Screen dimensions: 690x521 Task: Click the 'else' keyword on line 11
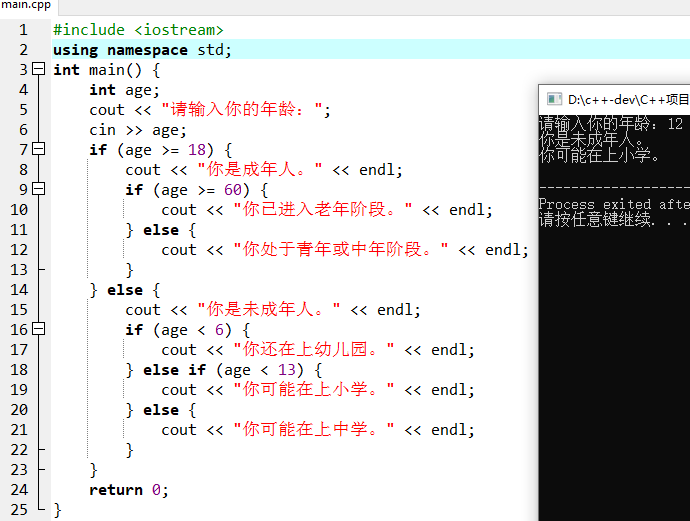(161, 230)
